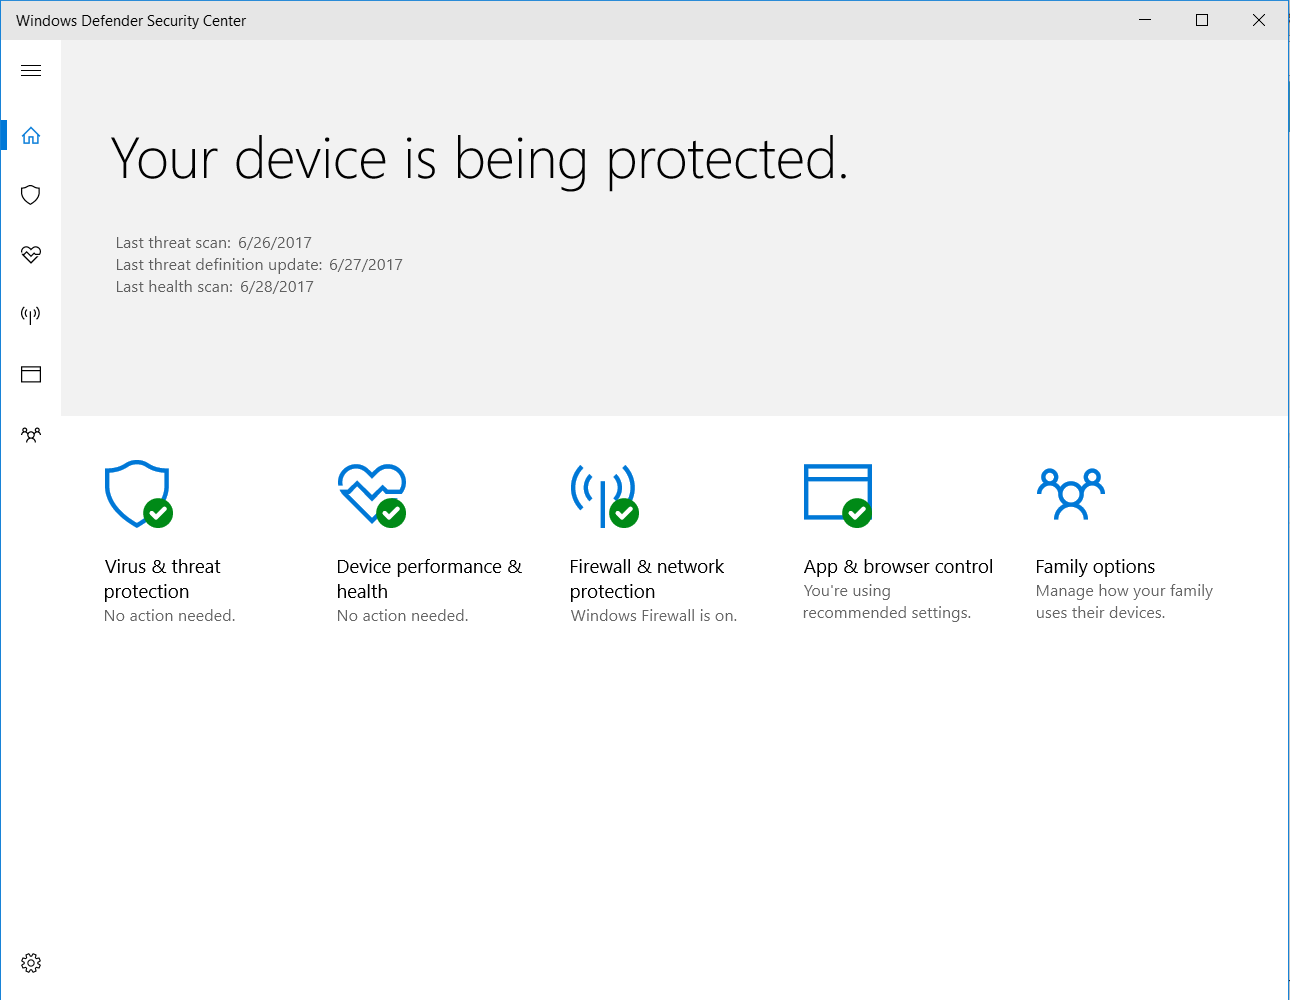Select the "Family options" title text
The image size is (1290, 1000).
tap(1095, 567)
